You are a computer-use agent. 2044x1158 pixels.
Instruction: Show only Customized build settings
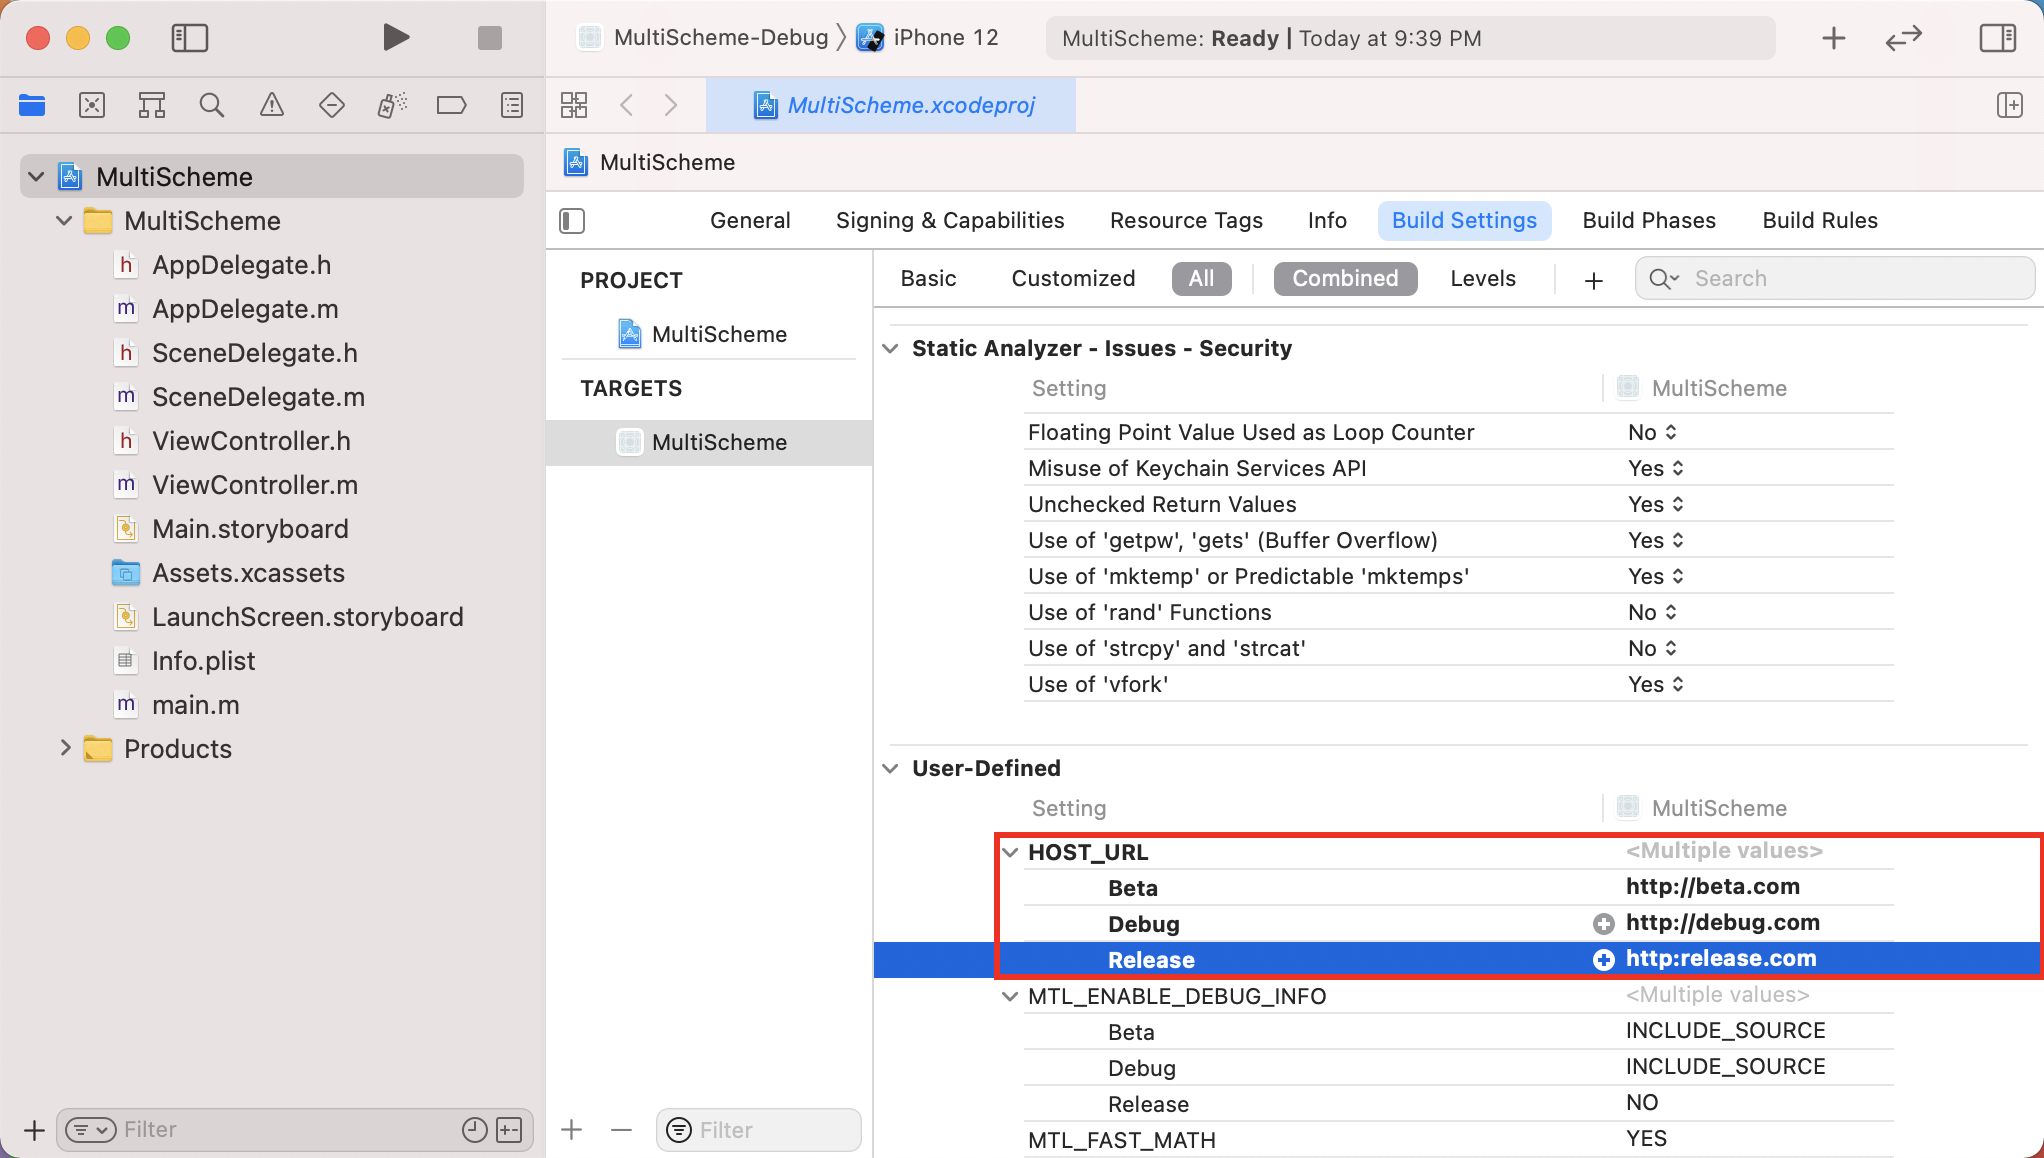[x=1072, y=278]
